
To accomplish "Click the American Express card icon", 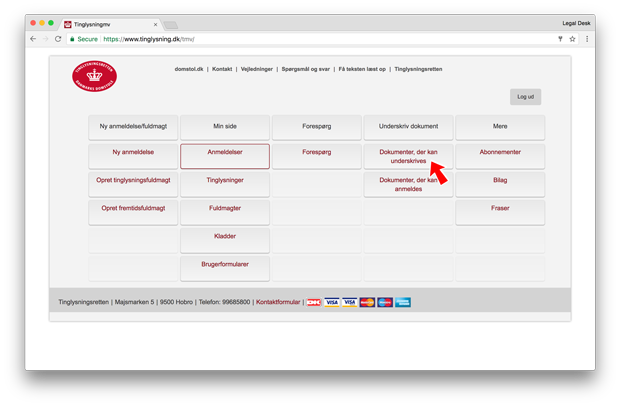I will [403, 302].
